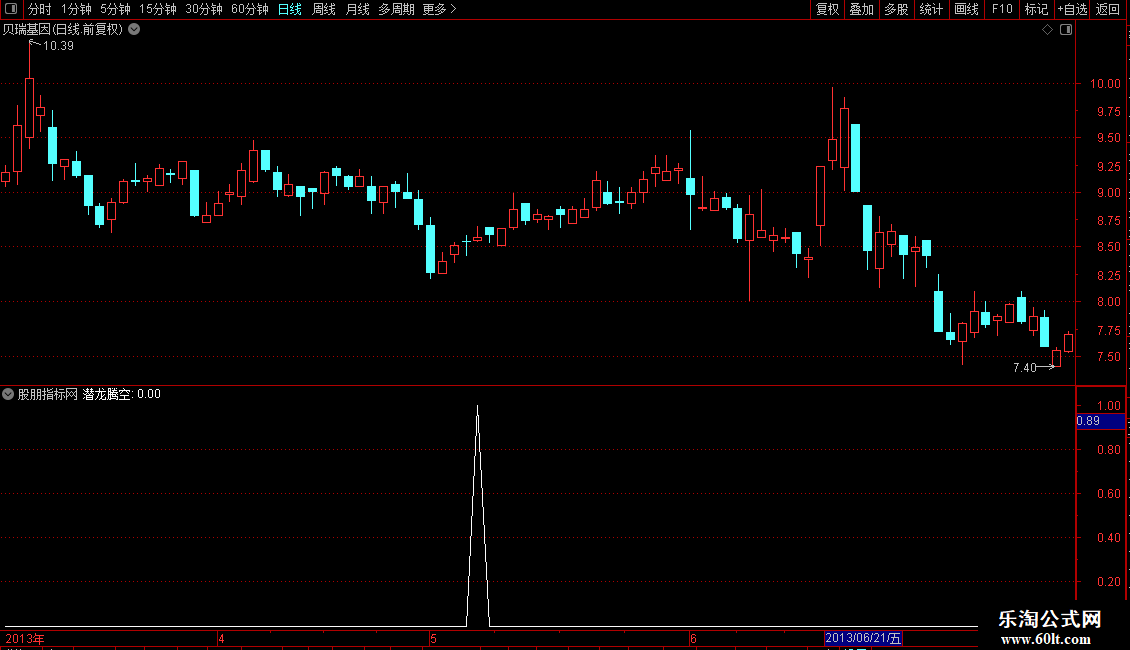This screenshot has width=1130, height=650.
Task: Open the 统计 statistics button
Action: click(x=931, y=9)
